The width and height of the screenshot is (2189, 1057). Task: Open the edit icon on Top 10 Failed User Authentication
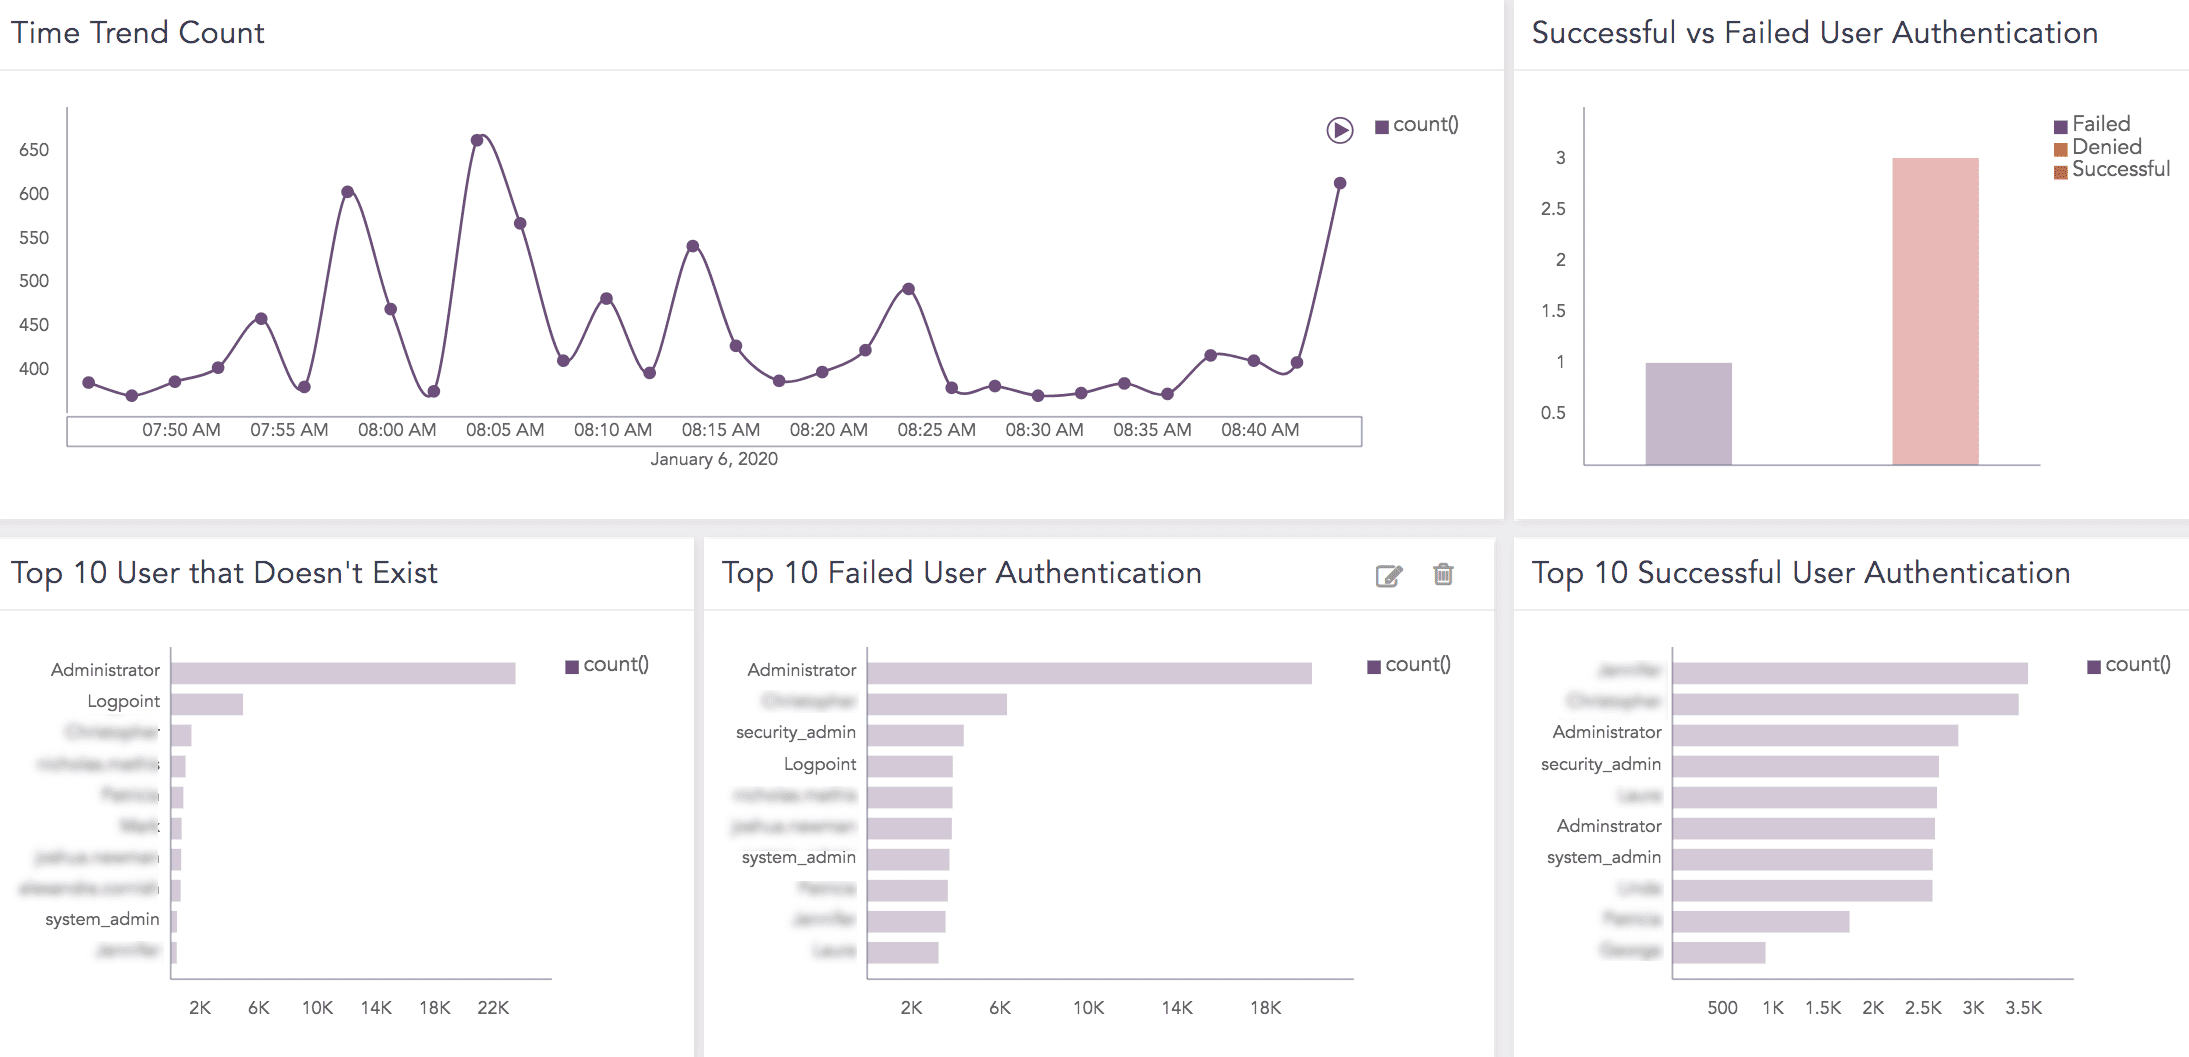[x=1387, y=575]
